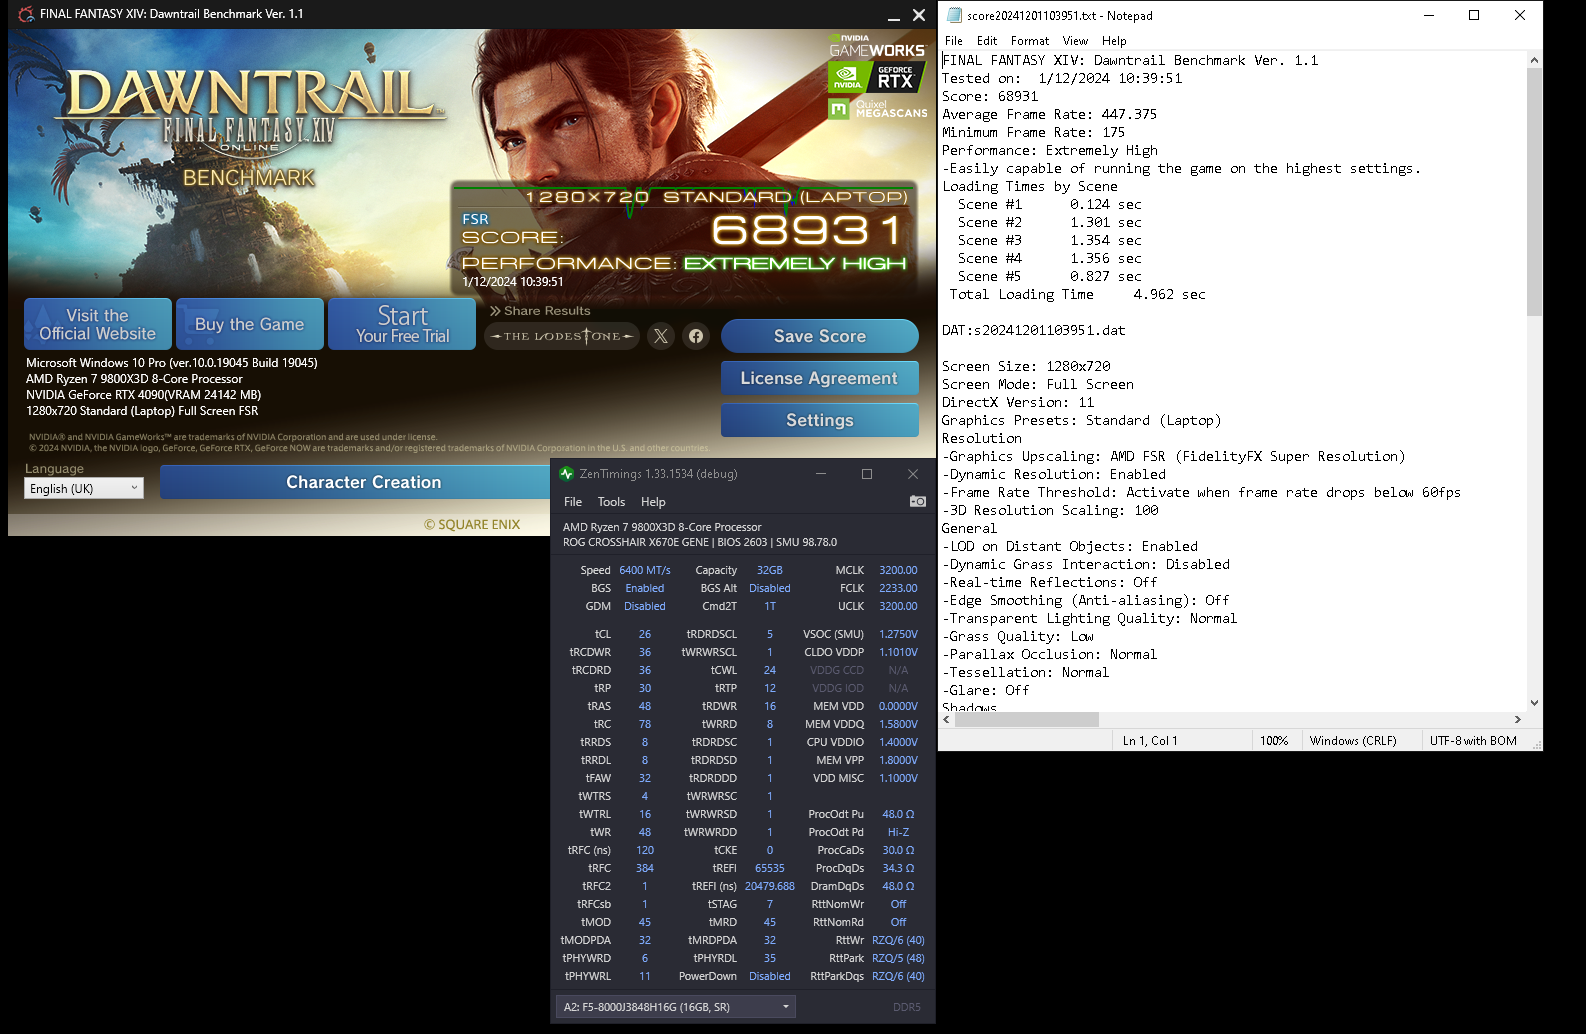1586x1034 pixels.
Task: Click 'Average Frame Rate: 447.375' in Notepad
Action: click(1049, 114)
